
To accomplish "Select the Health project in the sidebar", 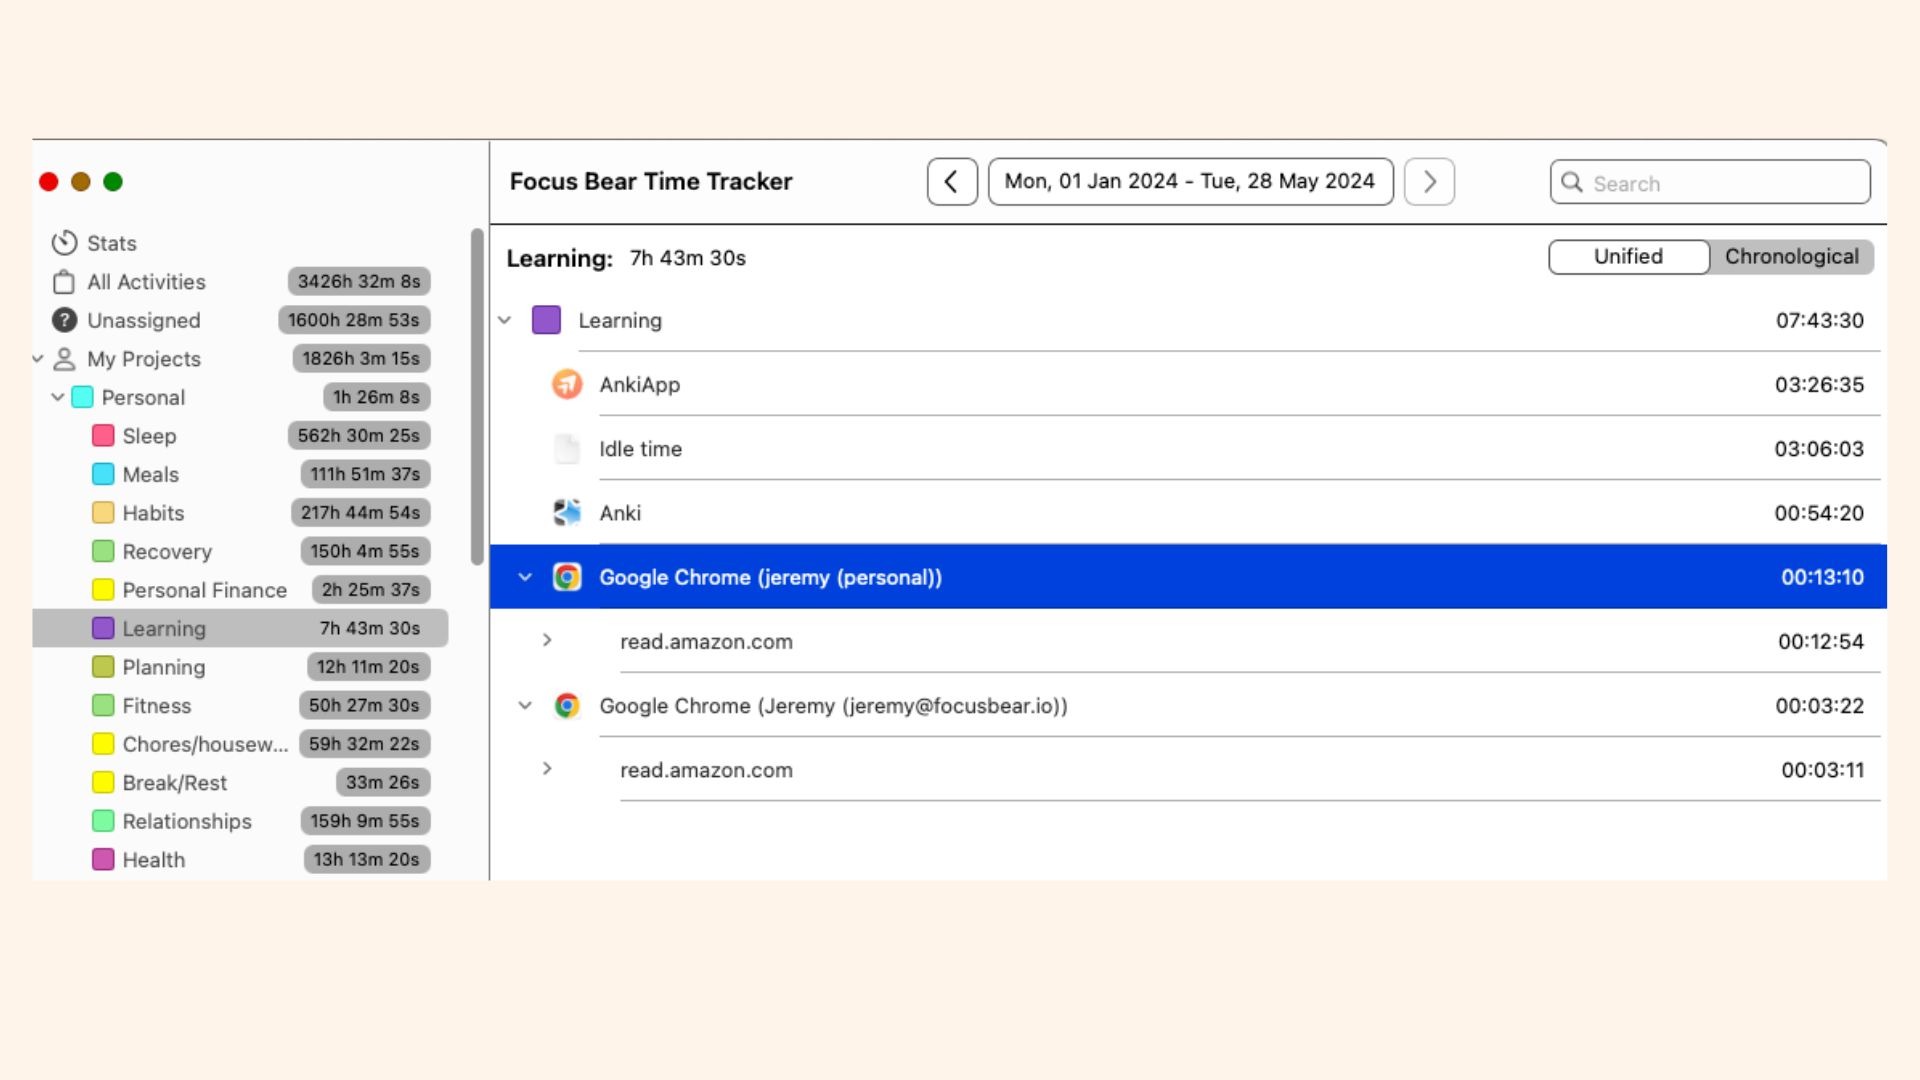I will point(154,859).
